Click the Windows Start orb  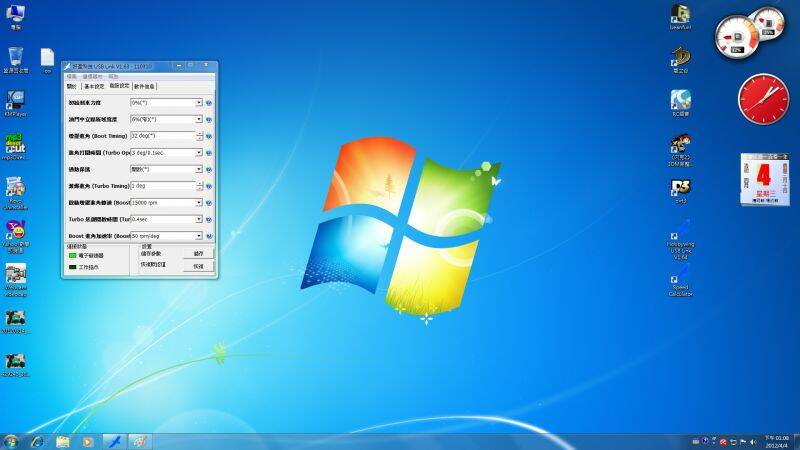(11, 441)
